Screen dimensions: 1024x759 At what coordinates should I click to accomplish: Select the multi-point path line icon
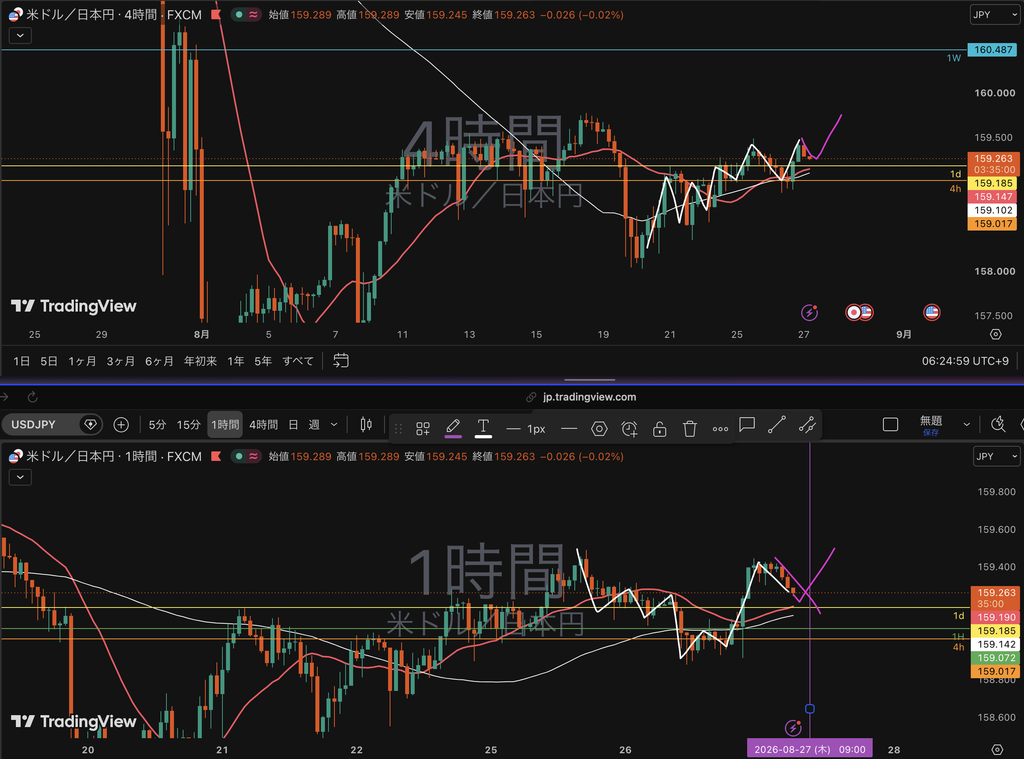tap(807, 425)
